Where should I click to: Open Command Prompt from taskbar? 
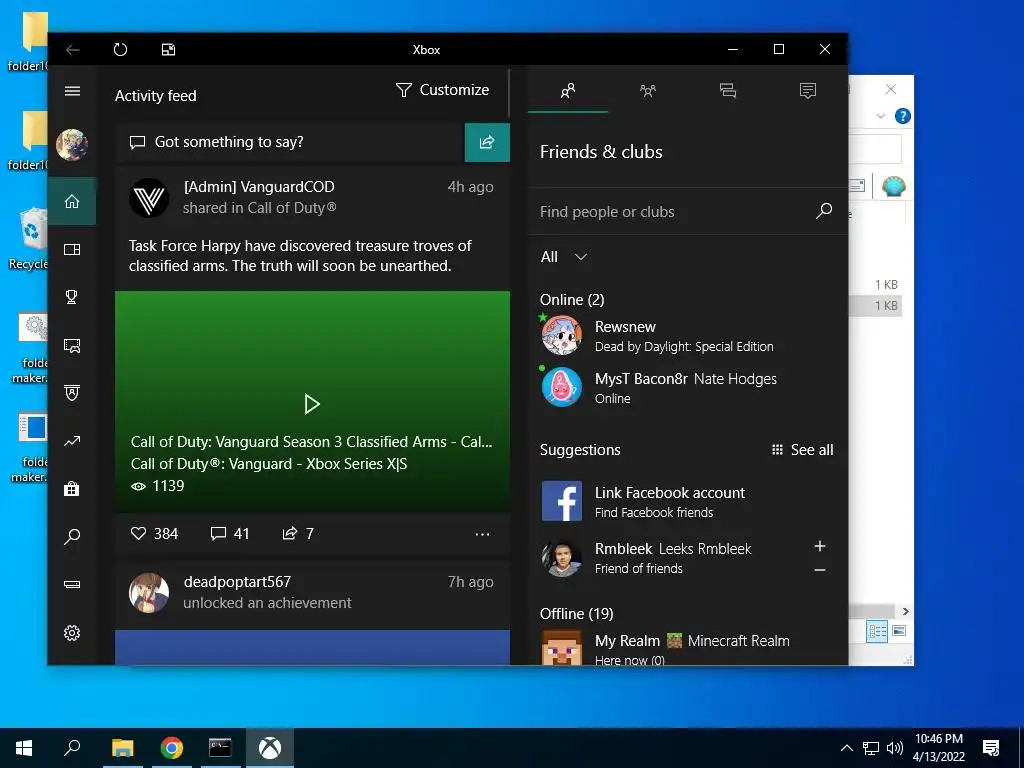(x=220, y=748)
